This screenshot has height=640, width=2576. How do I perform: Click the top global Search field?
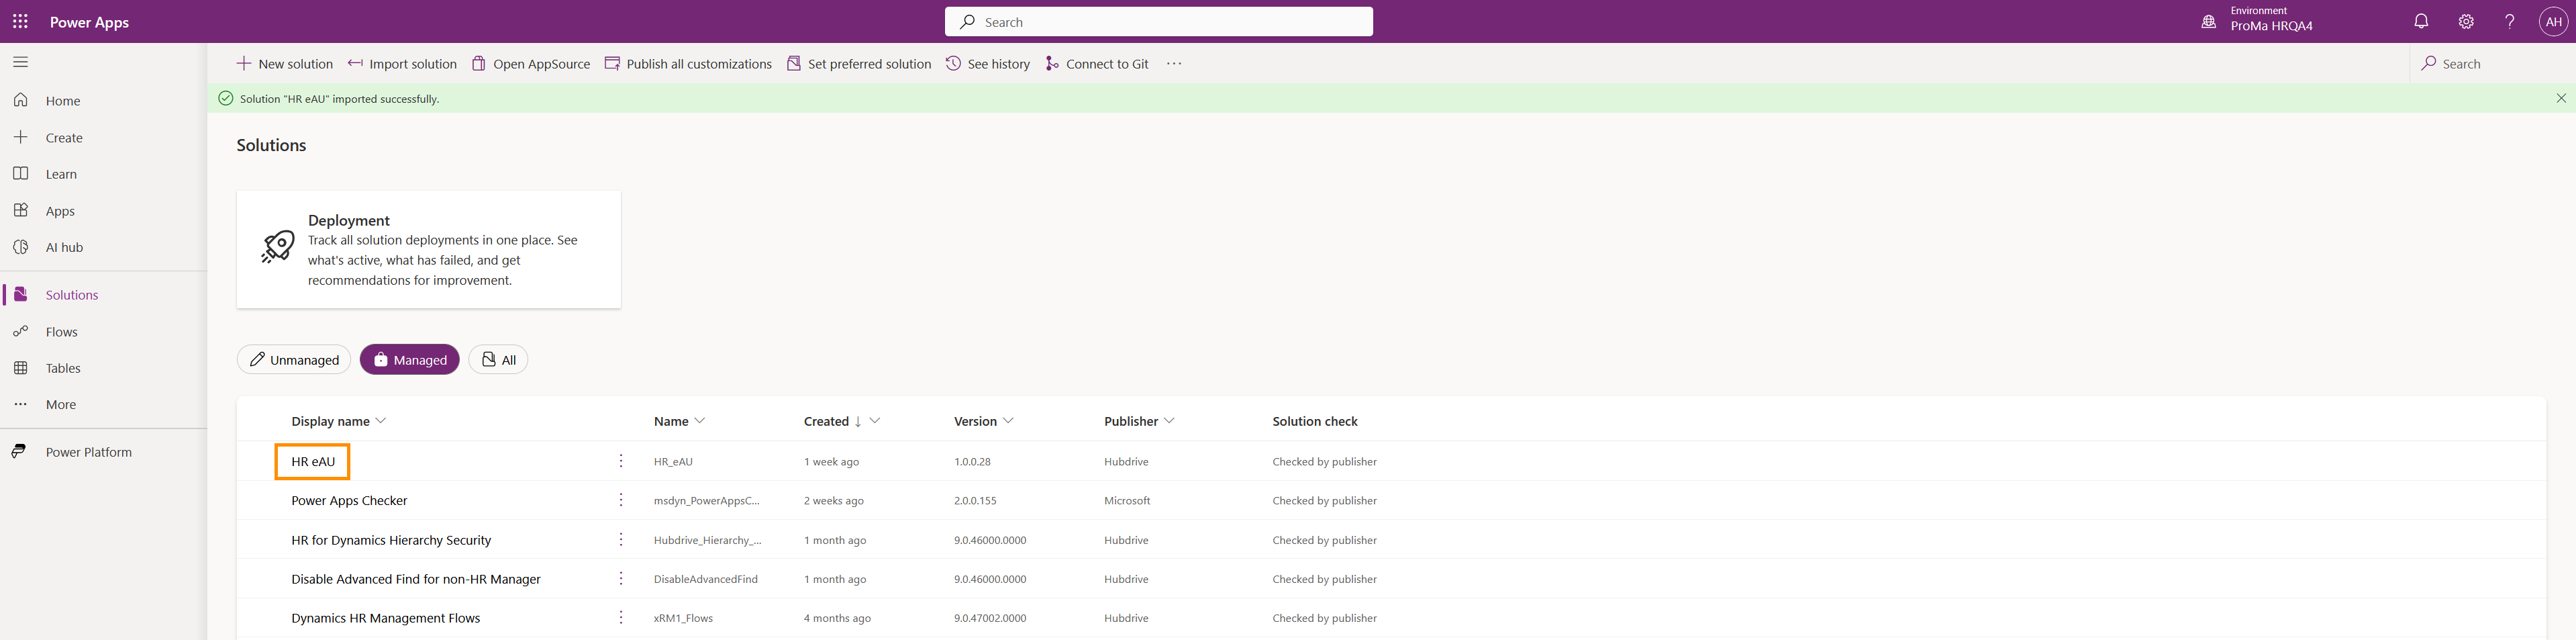(x=1158, y=22)
